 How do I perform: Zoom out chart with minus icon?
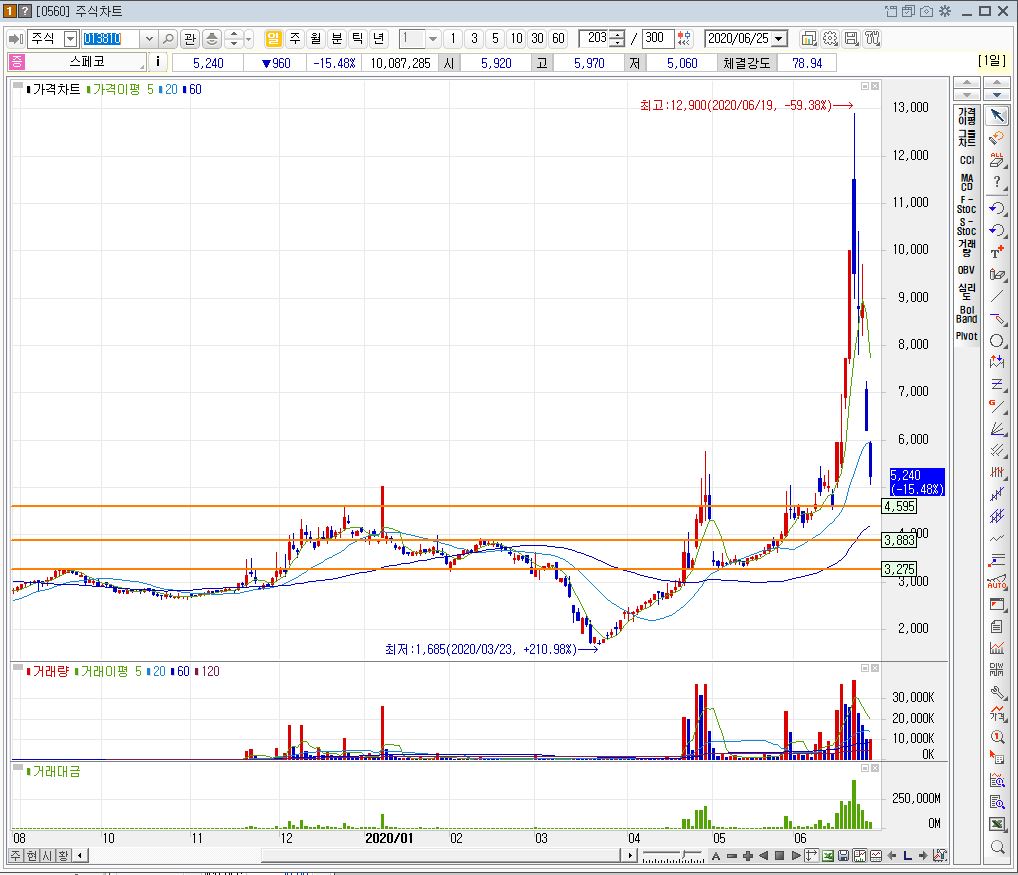click(x=732, y=856)
